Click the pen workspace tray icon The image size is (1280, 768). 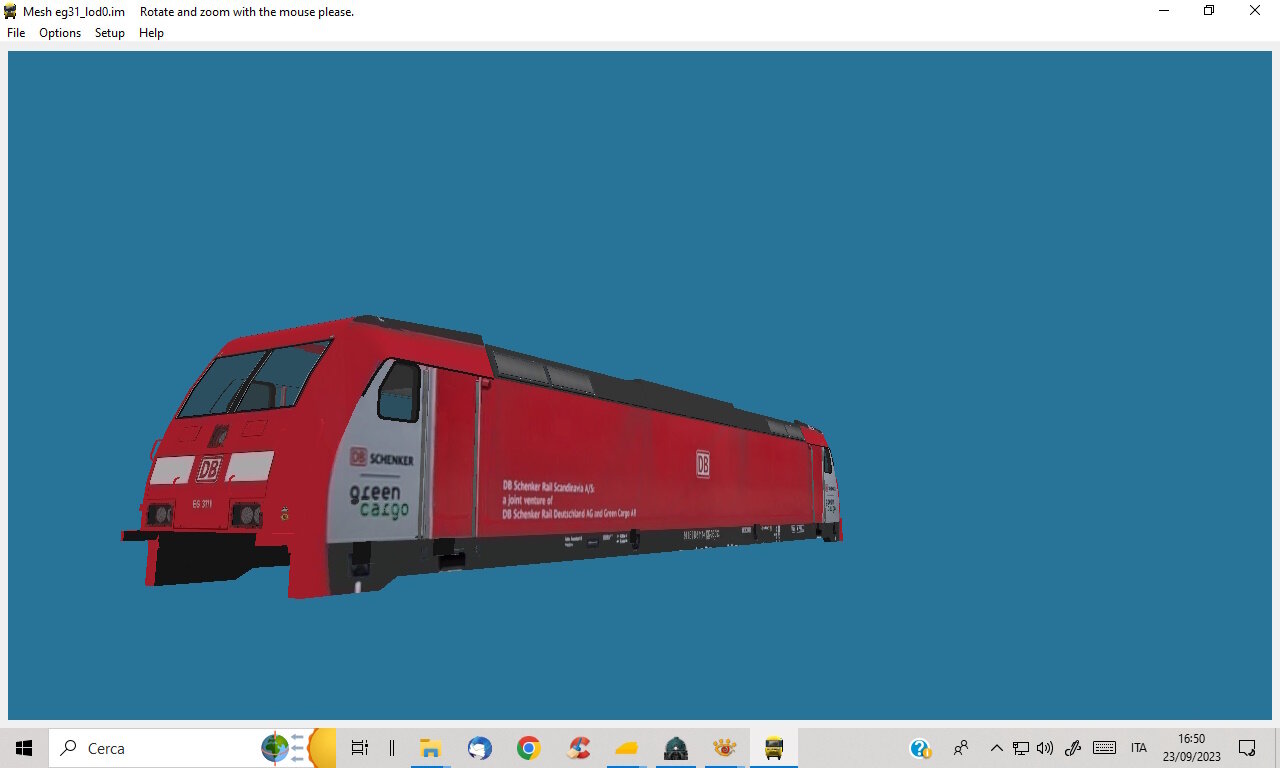coord(1073,748)
